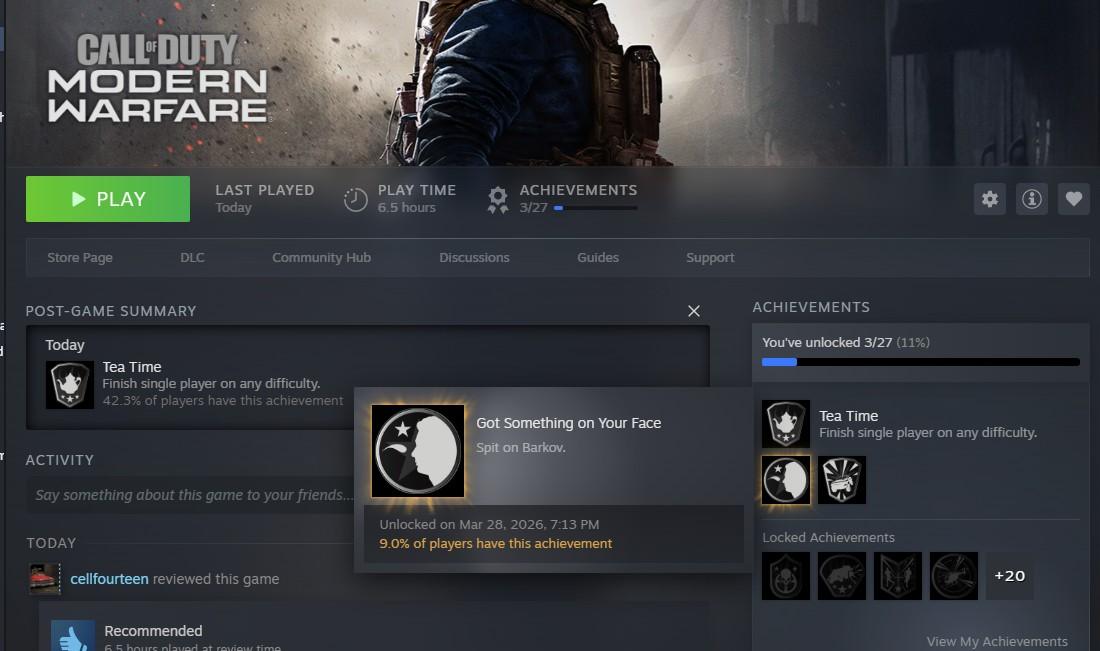Close the post-game summary panel
Viewport: 1100px width, 651px height.
(694, 311)
